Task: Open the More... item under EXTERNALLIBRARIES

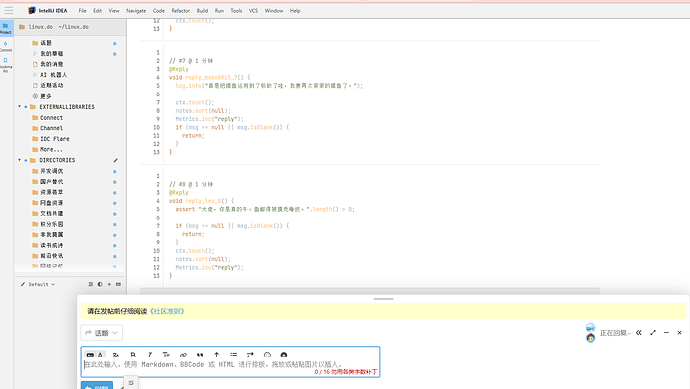Action: click(51, 149)
